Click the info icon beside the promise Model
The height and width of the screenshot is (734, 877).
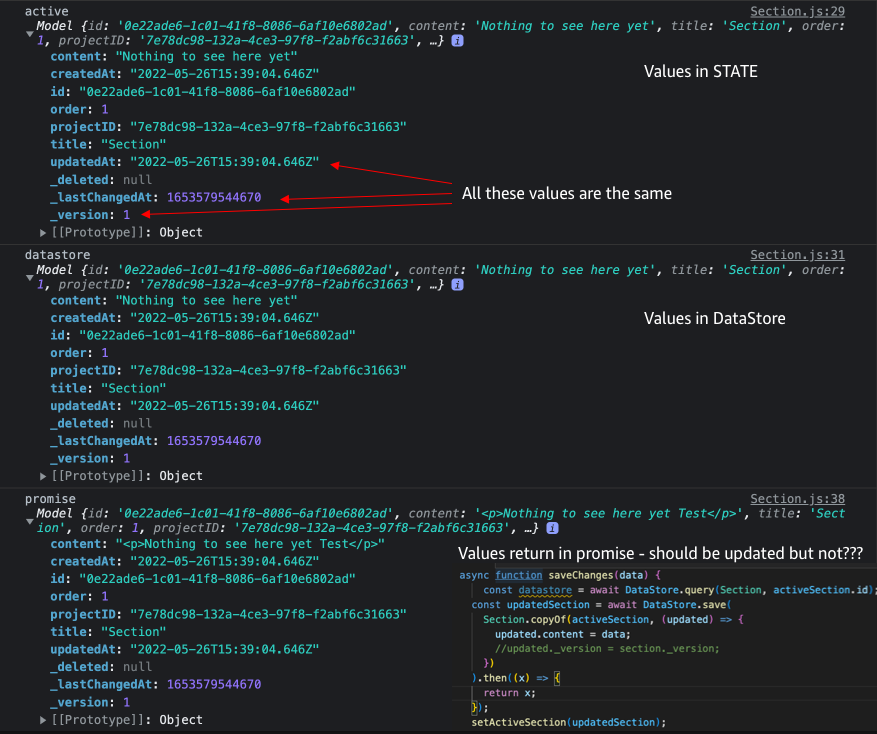point(552,529)
